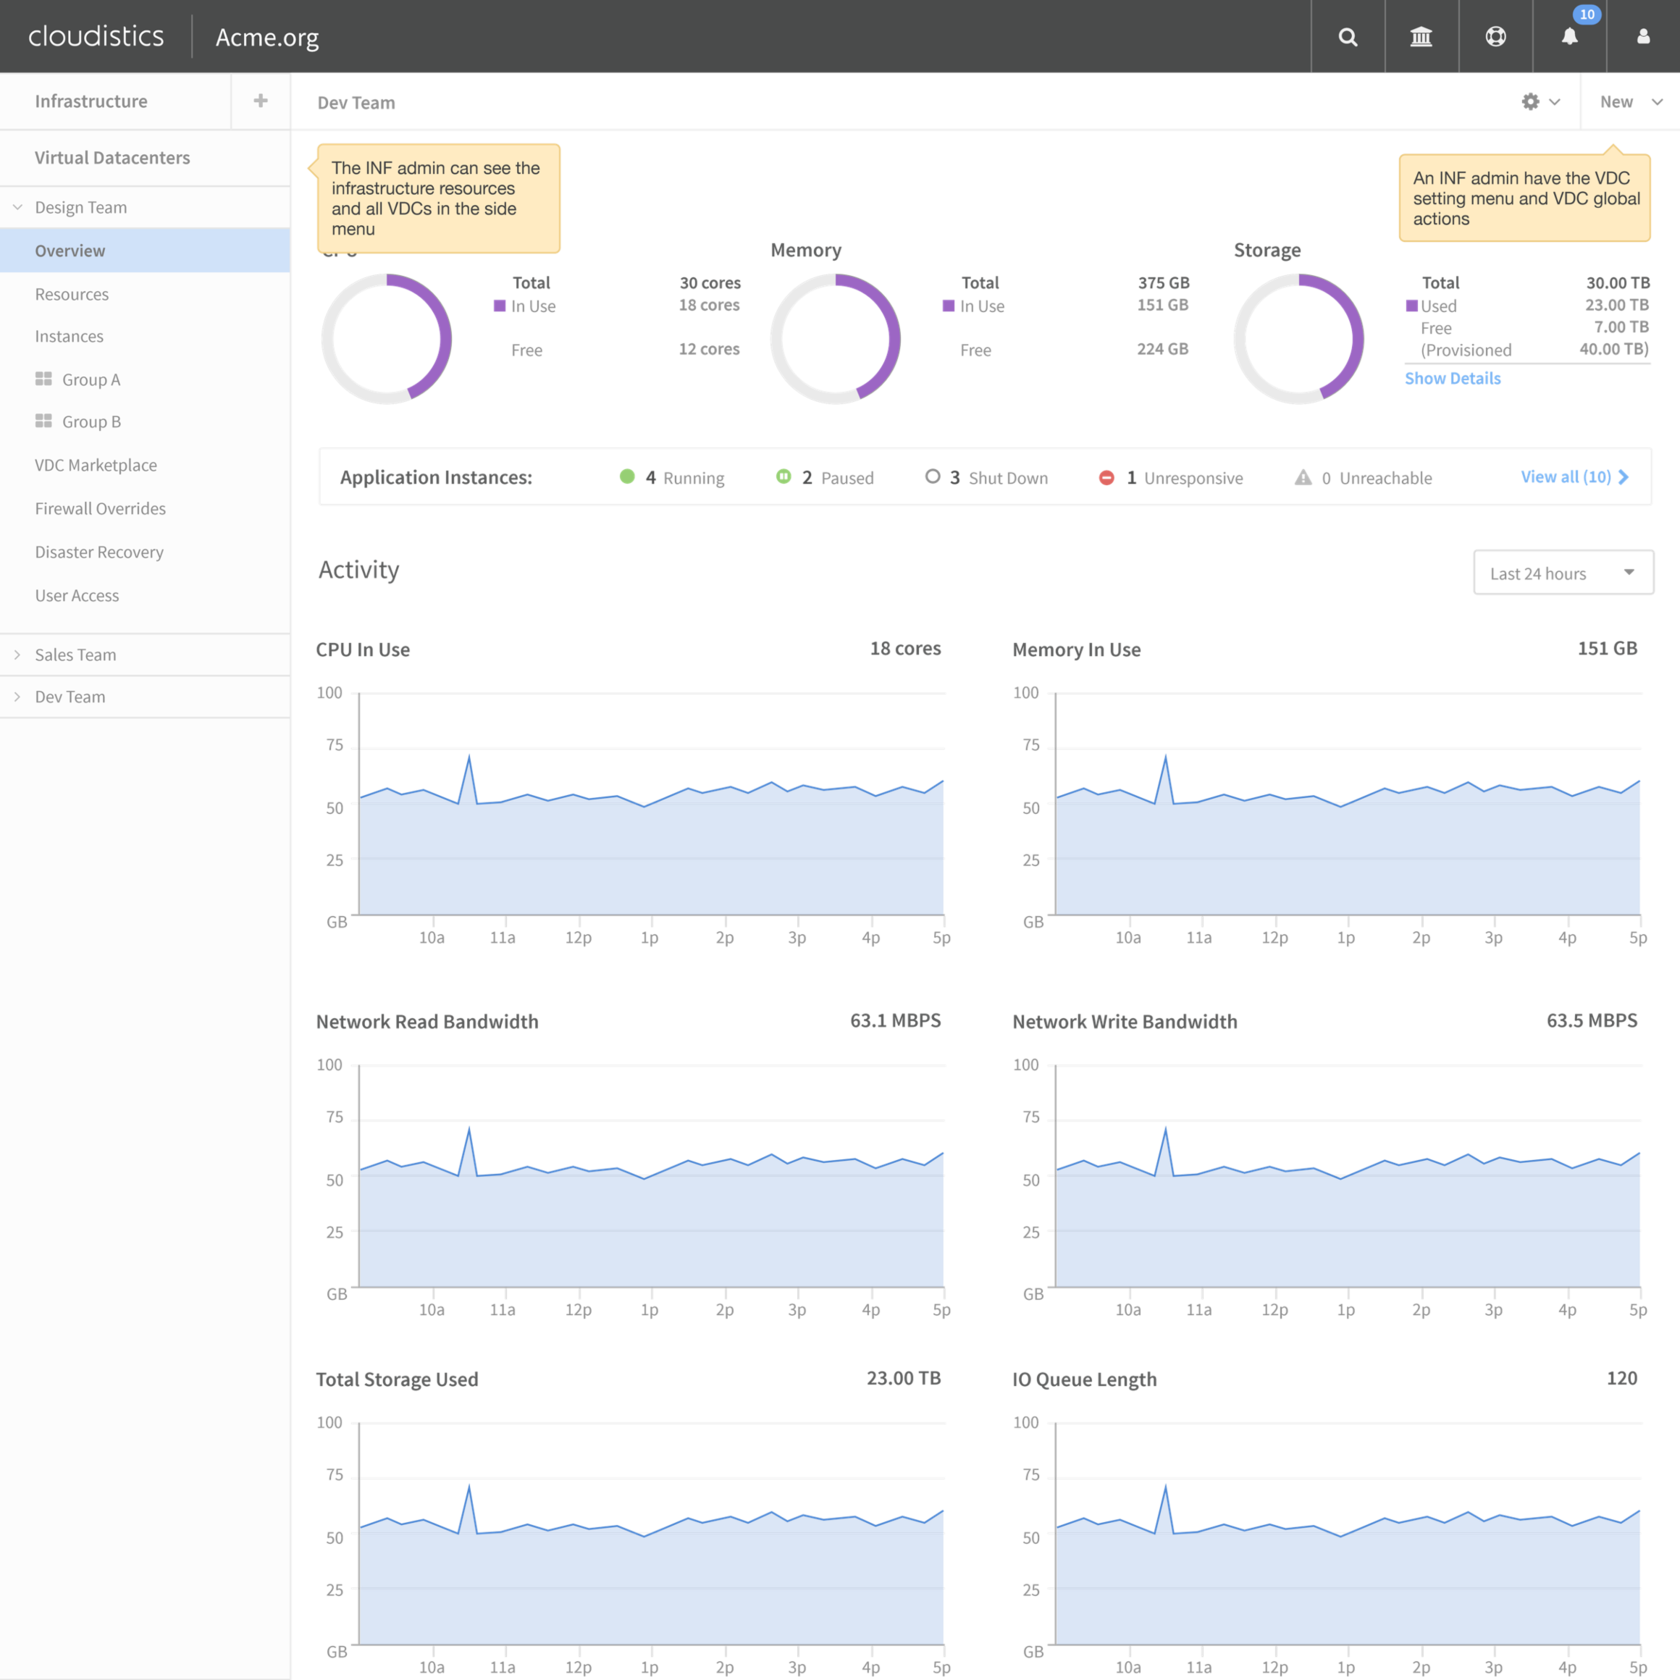Expand the Sales Team section
Viewport: 1680px width, 1680px height.
click(18, 655)
